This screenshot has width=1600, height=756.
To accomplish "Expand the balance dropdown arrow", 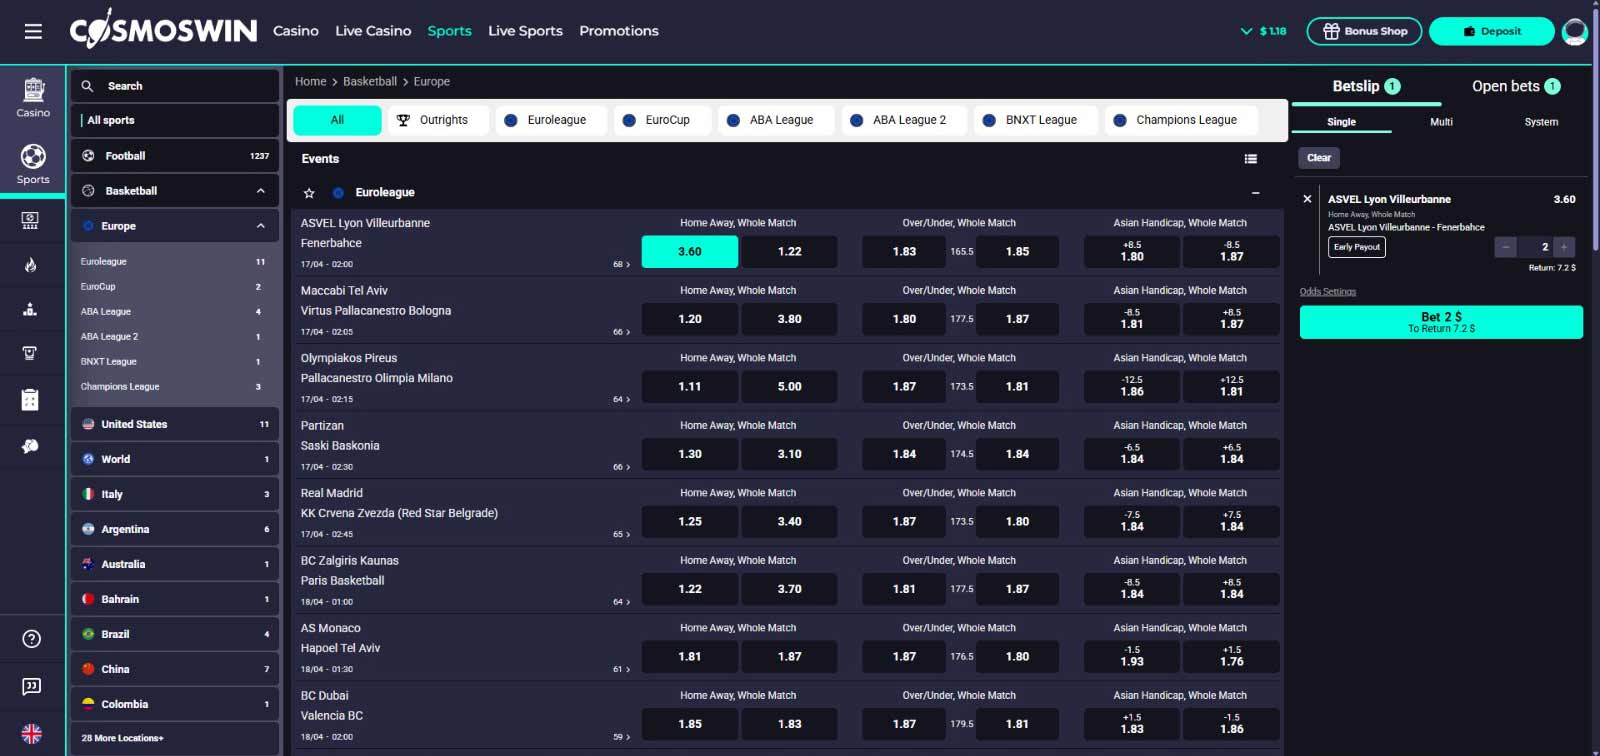I will (1246, 31).
